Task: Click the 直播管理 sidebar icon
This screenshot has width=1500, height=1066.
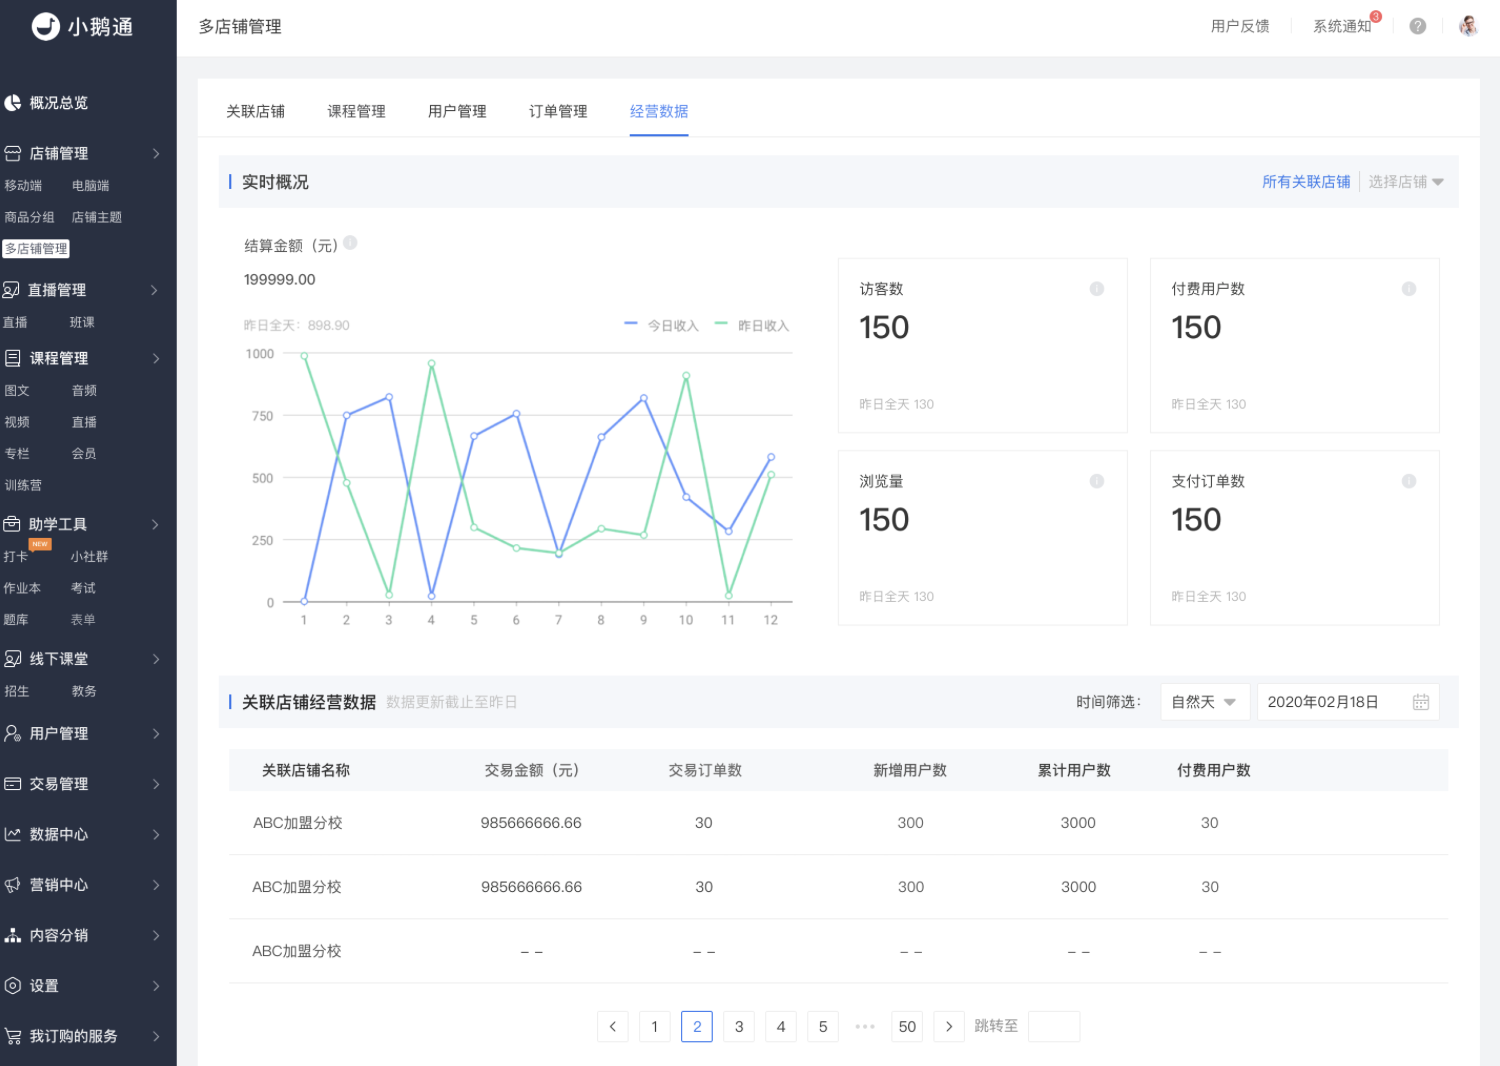Action: coord(11,290)
